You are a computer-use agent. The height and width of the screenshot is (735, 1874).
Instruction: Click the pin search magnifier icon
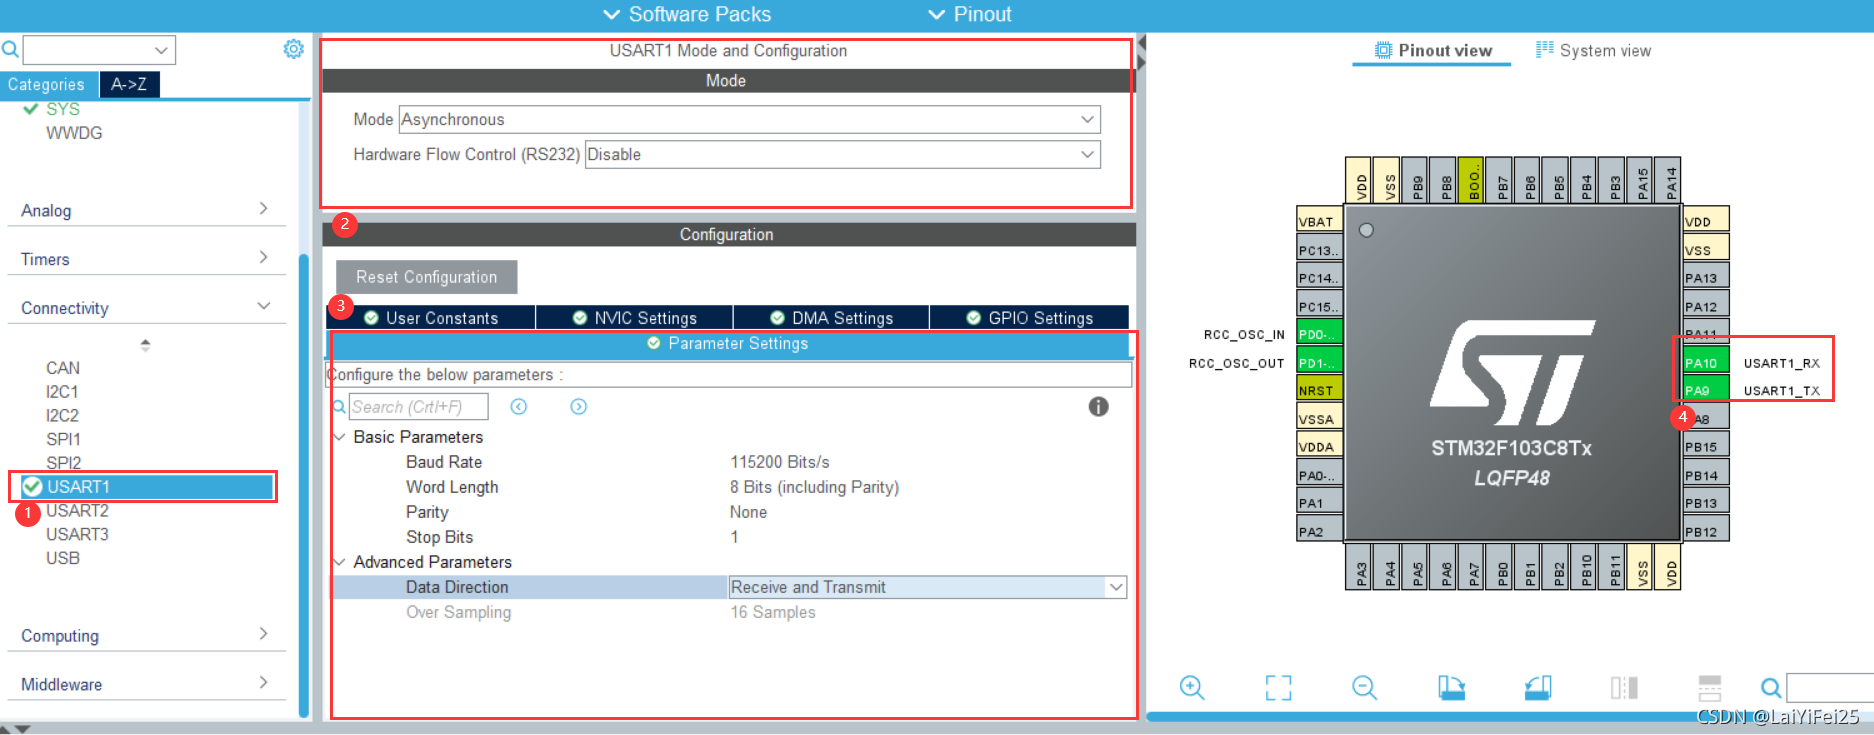point(1770,687)
